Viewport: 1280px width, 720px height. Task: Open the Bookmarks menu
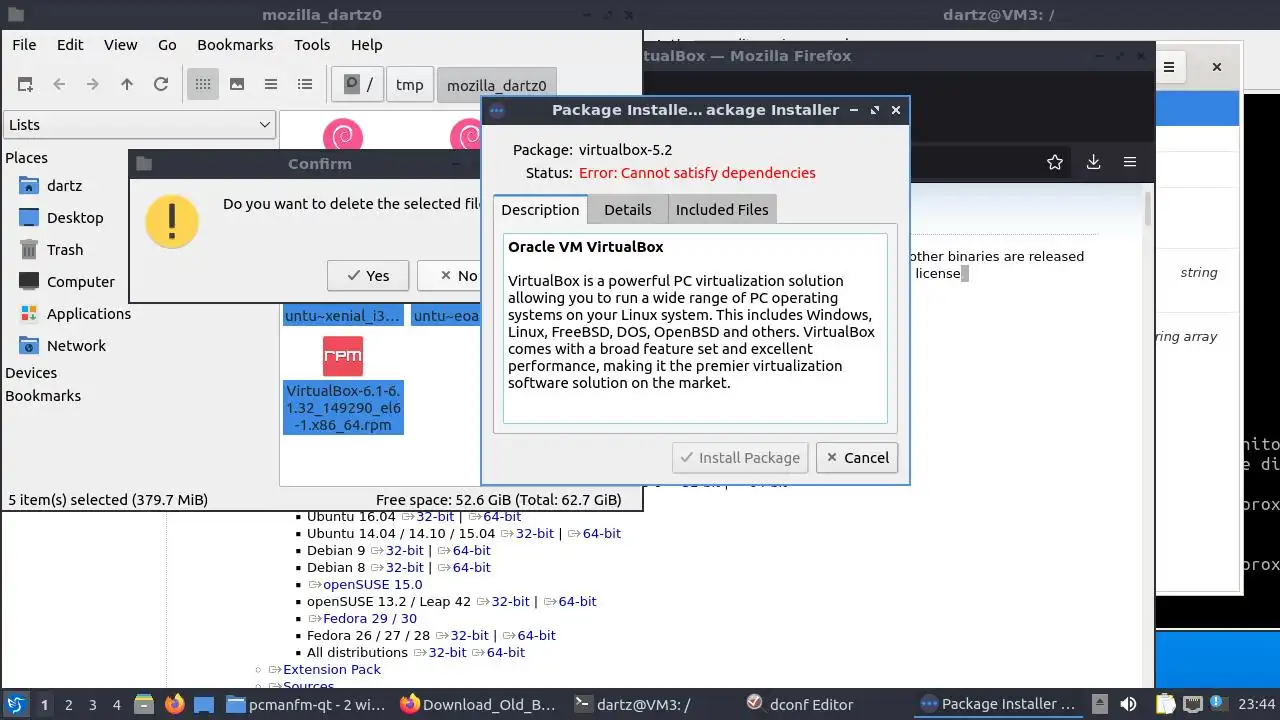pos(235,45)
